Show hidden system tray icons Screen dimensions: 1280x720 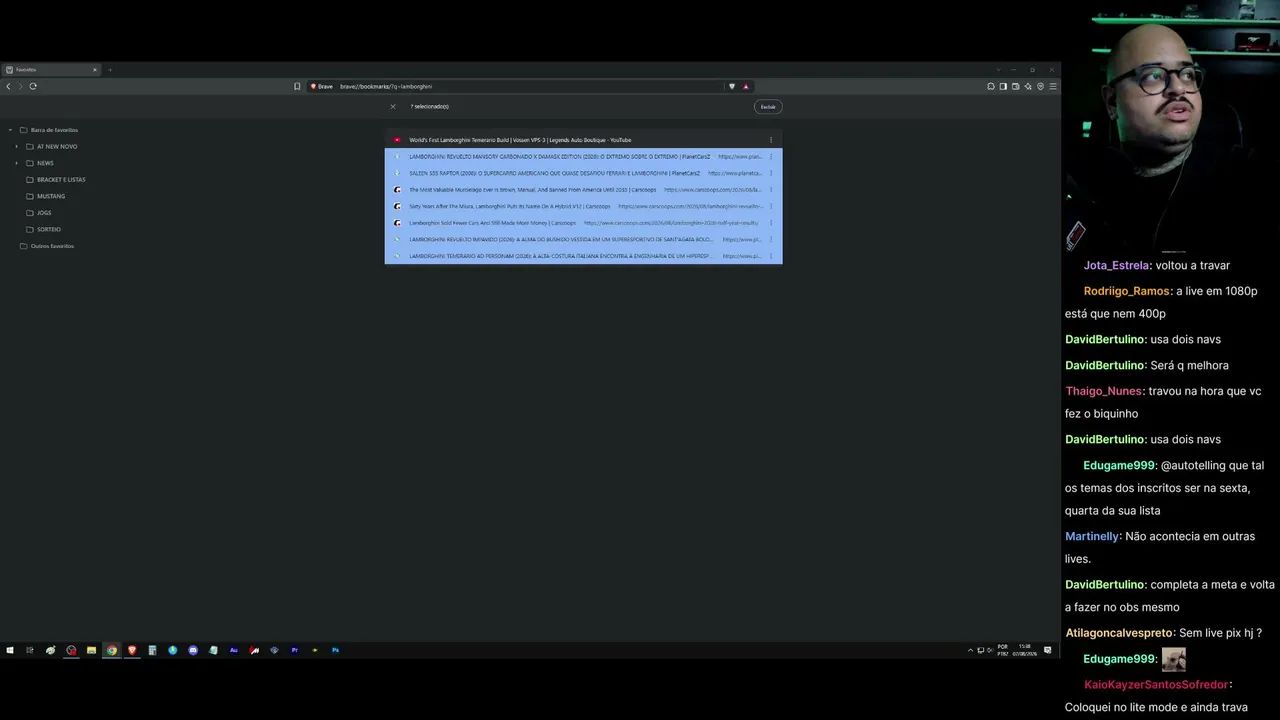pos(970,650)
